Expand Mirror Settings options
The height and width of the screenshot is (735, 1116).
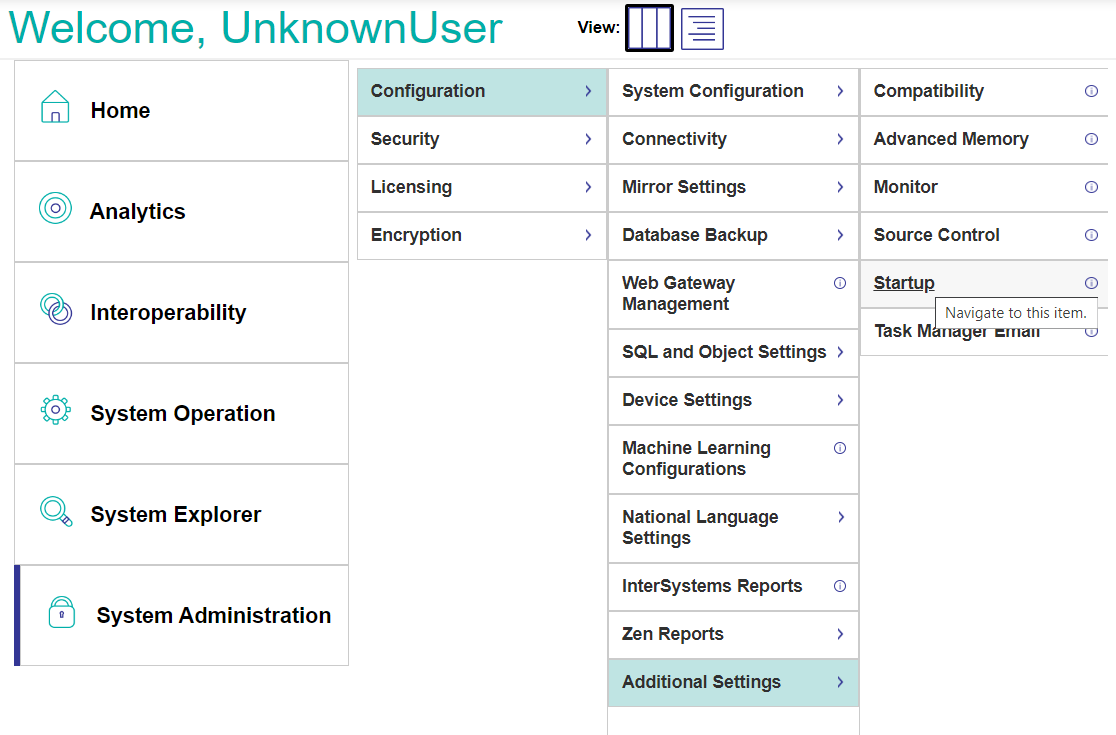click(x=733, y=188)
